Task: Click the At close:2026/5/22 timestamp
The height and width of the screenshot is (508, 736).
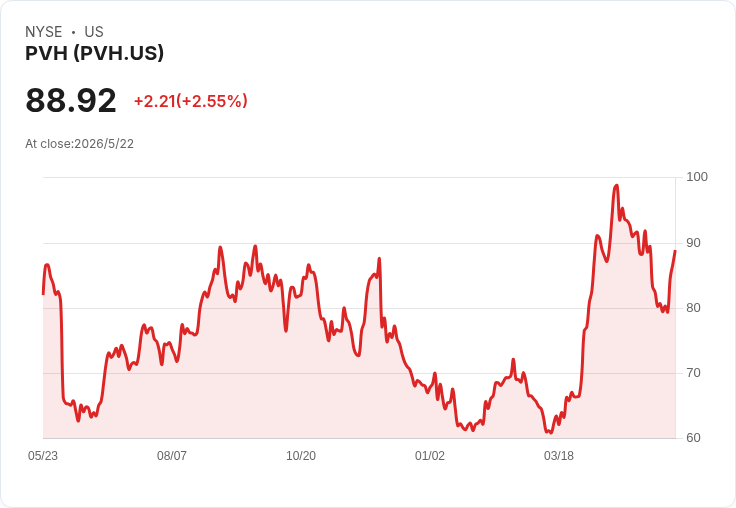Action: 79,144
